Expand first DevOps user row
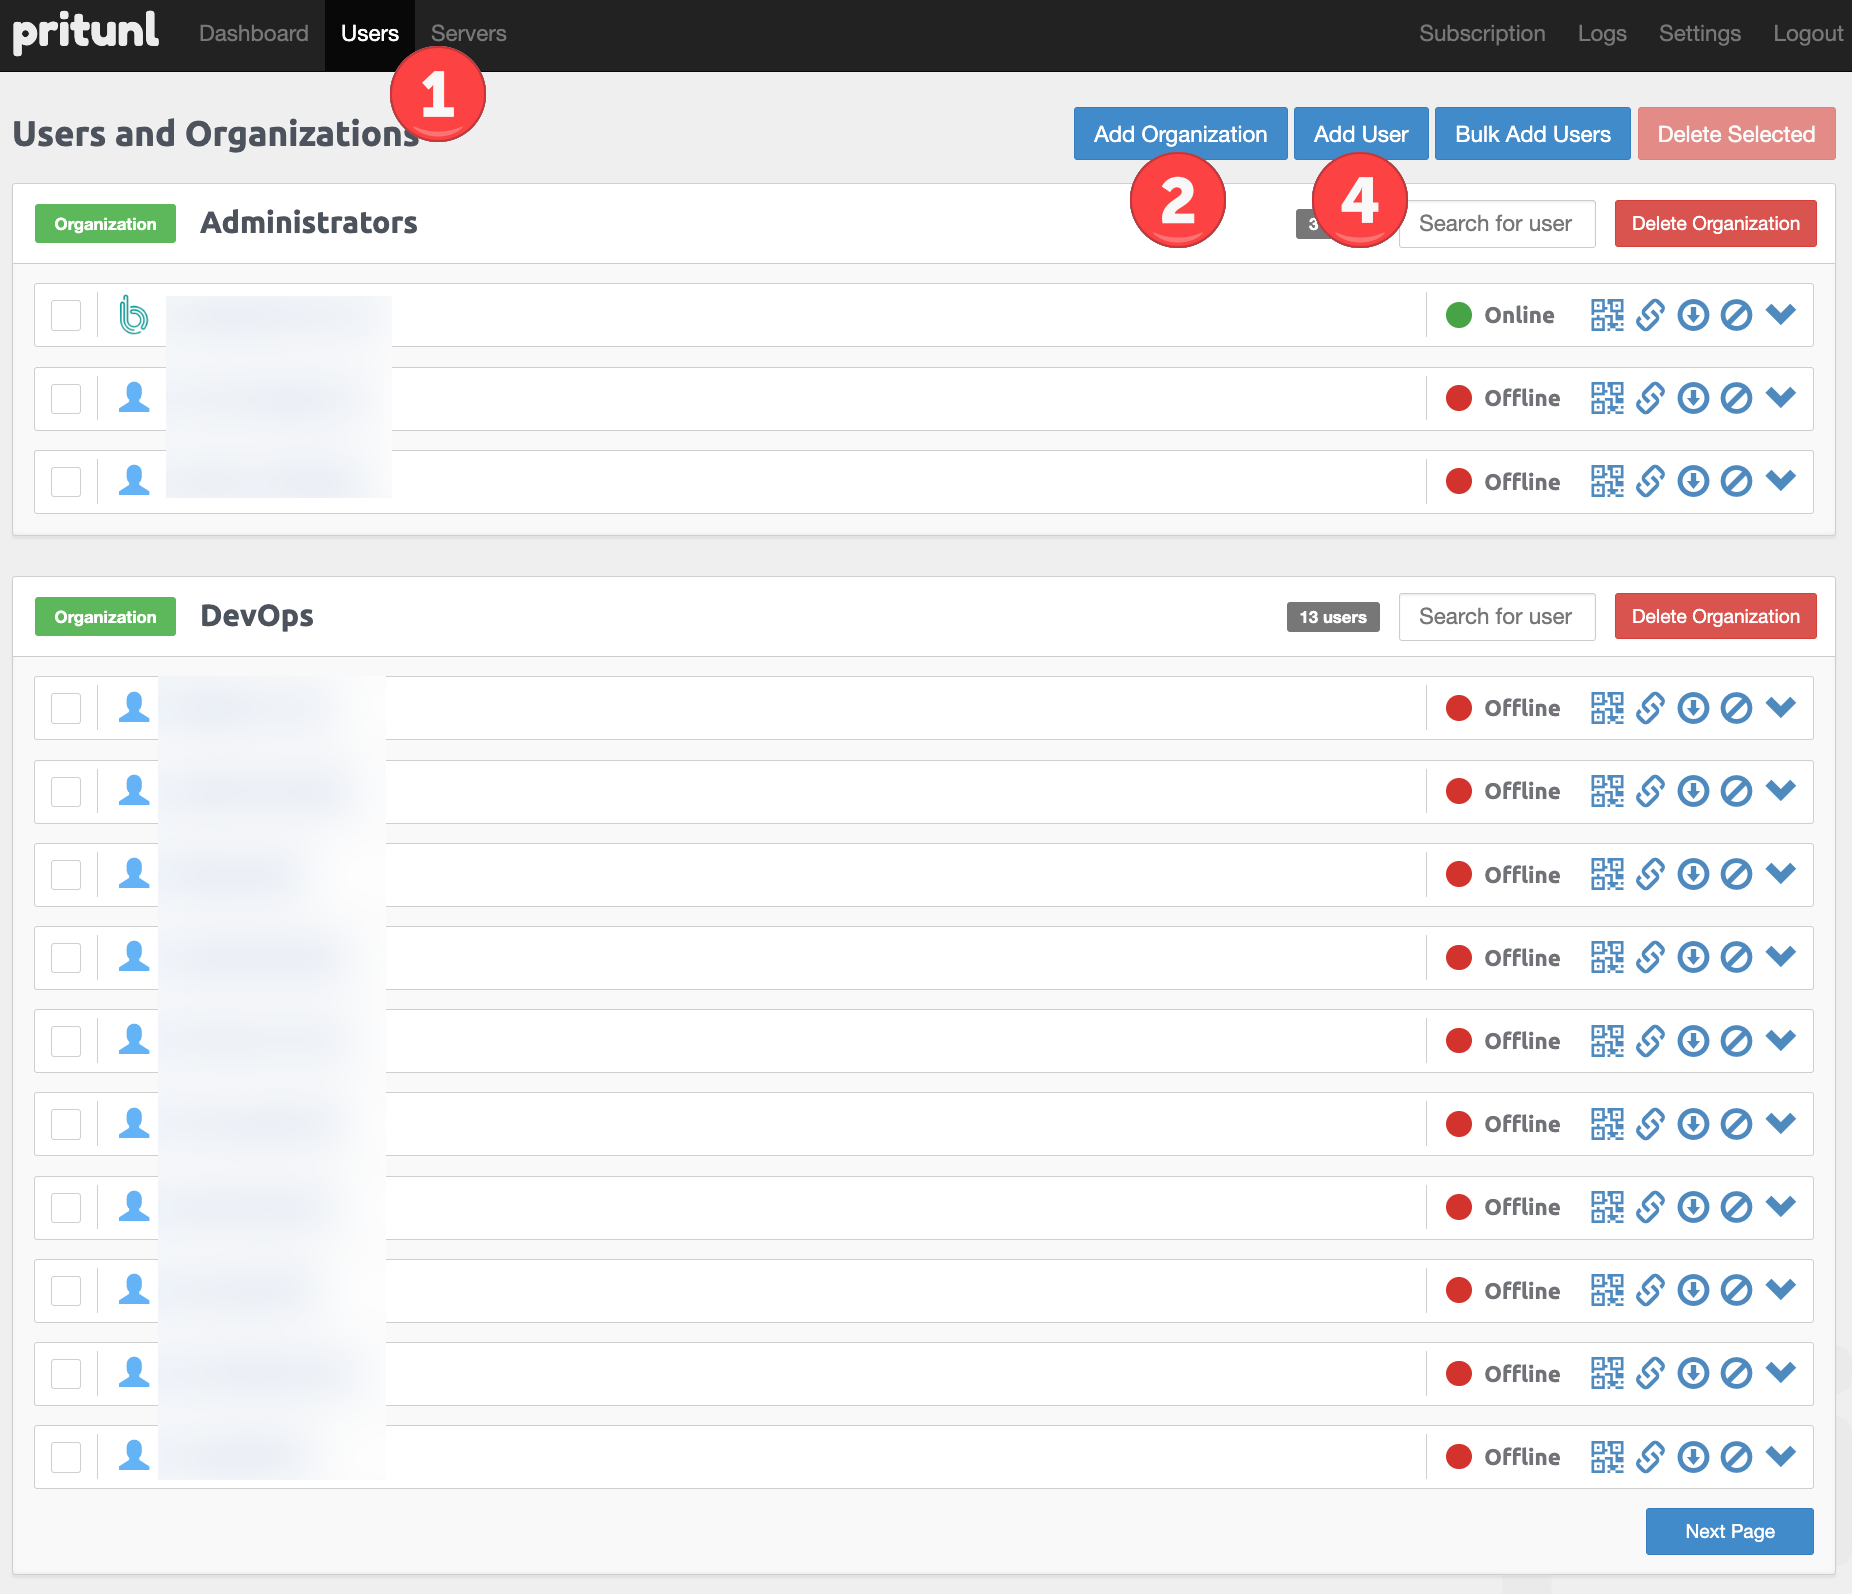Viewport: 1852px width, 1594px height. 1781,707
